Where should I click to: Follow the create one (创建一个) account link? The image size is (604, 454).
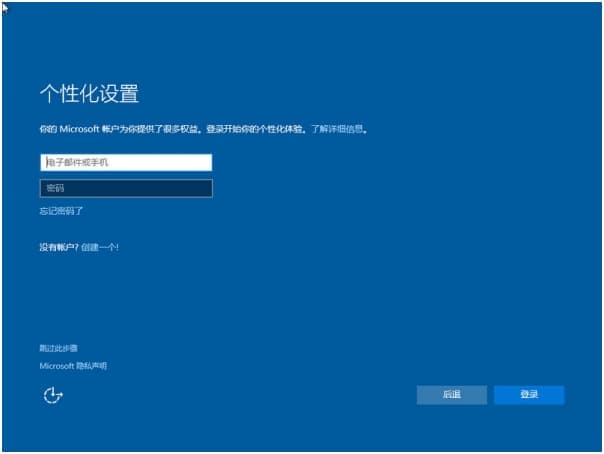click(100, 247)
